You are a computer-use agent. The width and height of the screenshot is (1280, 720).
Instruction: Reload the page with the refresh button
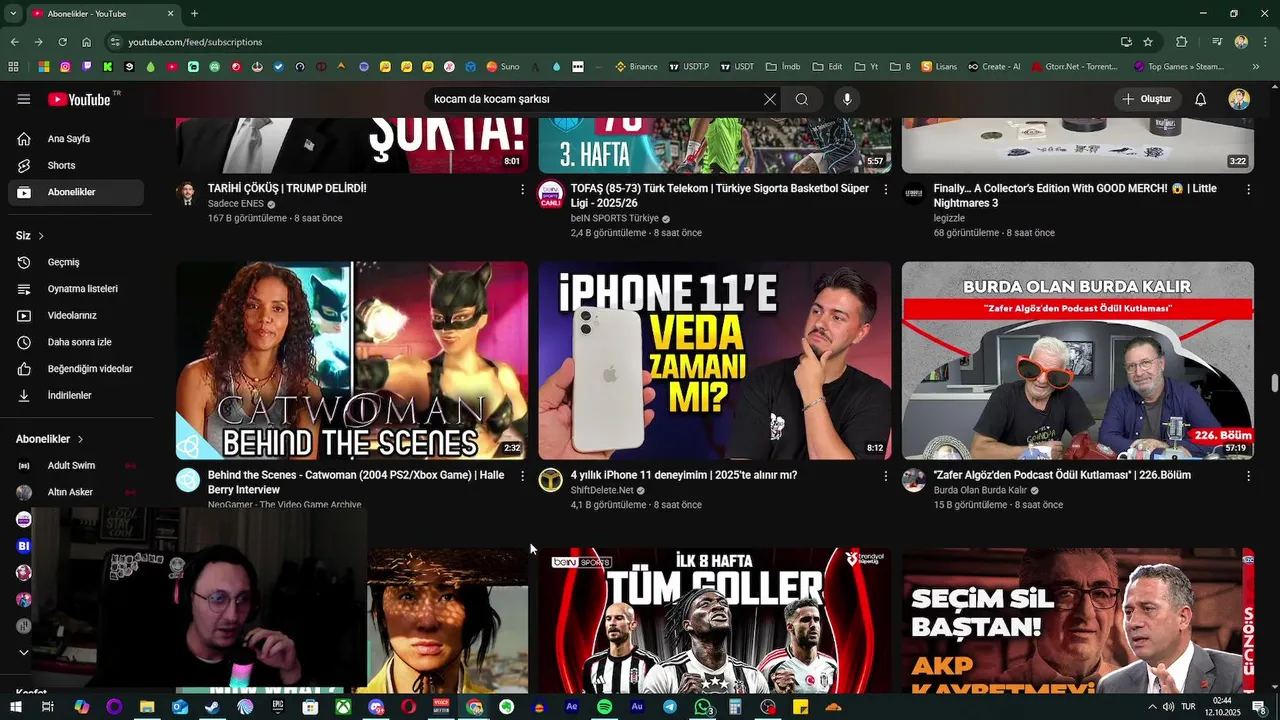62,42
